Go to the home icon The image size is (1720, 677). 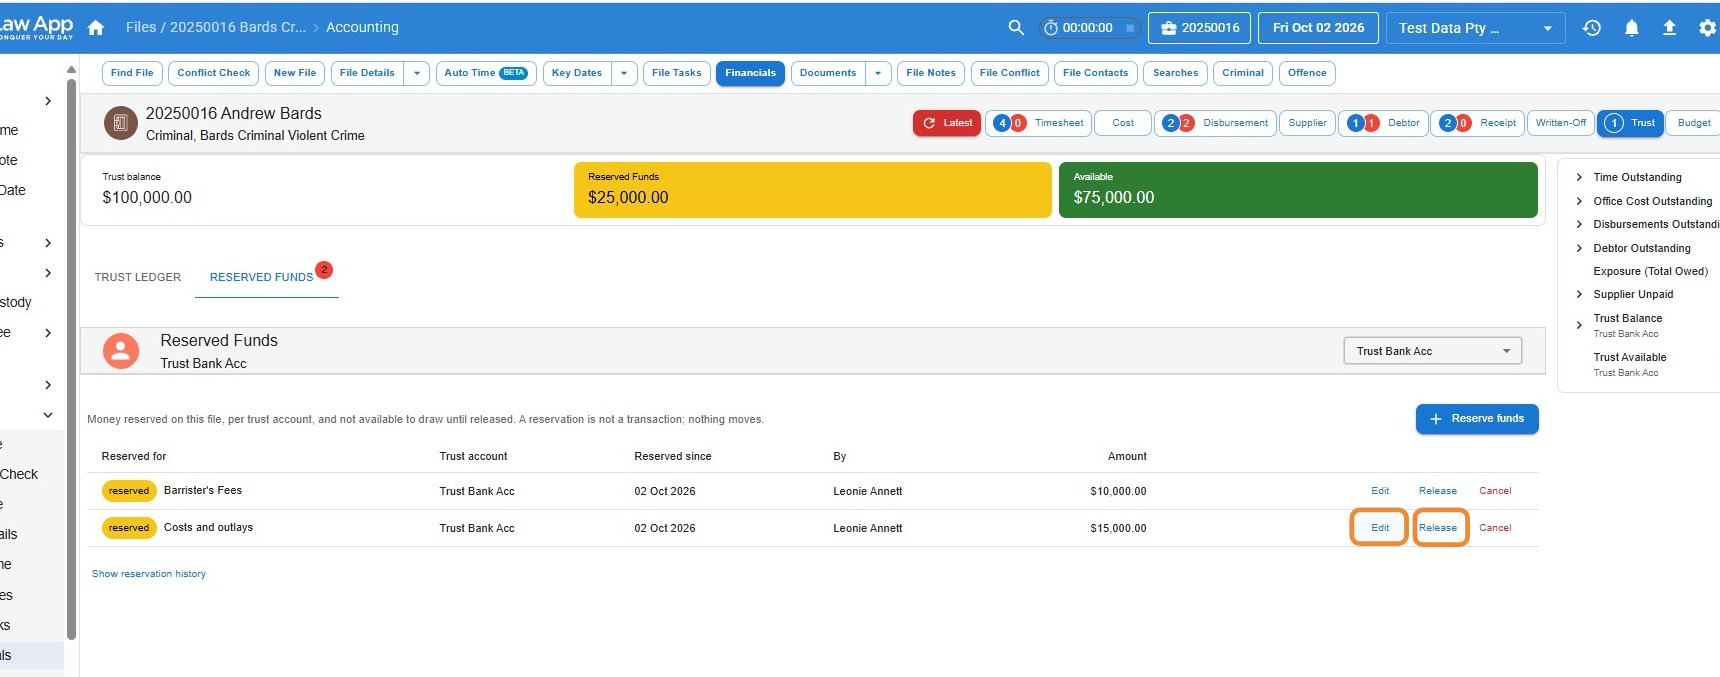(x=96, y=28)
